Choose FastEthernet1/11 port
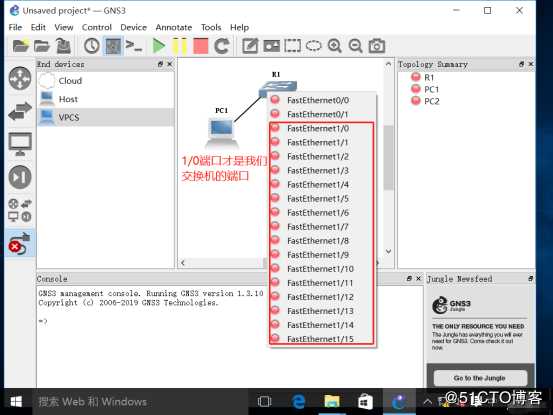The image size is (553, 415). click(322, 283)
